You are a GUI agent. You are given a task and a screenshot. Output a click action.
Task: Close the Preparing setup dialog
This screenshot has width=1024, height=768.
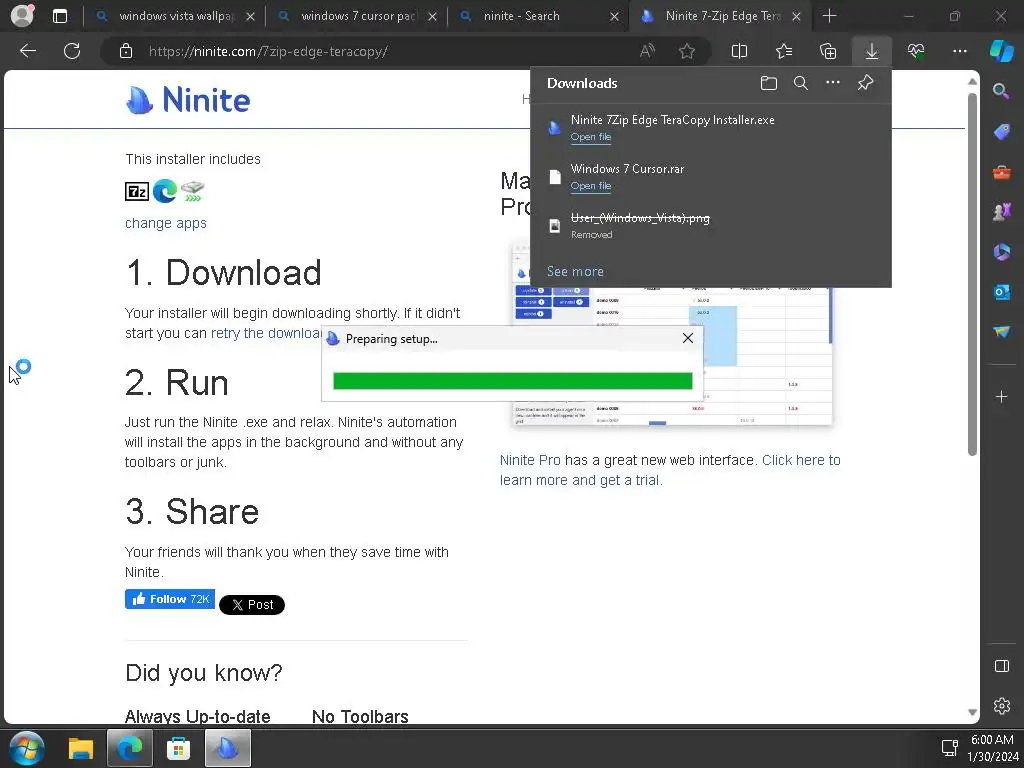[688, 338]
